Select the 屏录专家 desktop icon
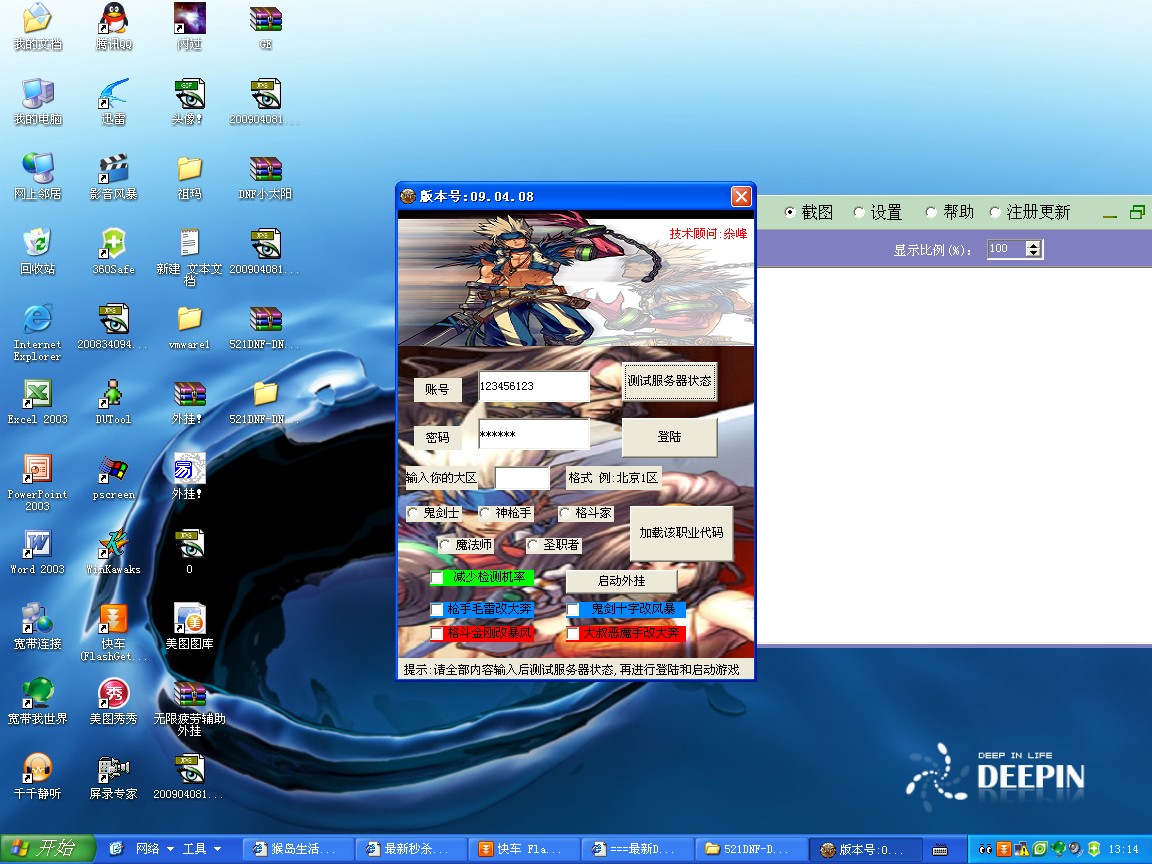Image resolution: width=1152 pixels, height=864 pixels. (113, 776)
